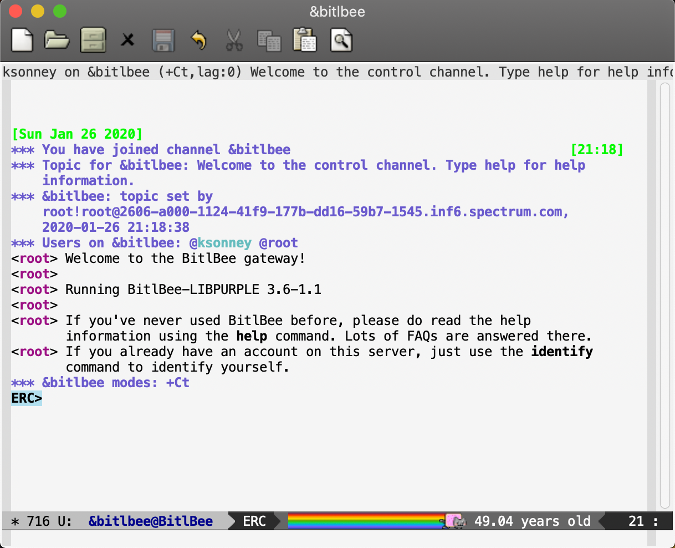Click the Nyan Cat in the mode line
This screenshot has height=548, width=675.
coord(456,521)
